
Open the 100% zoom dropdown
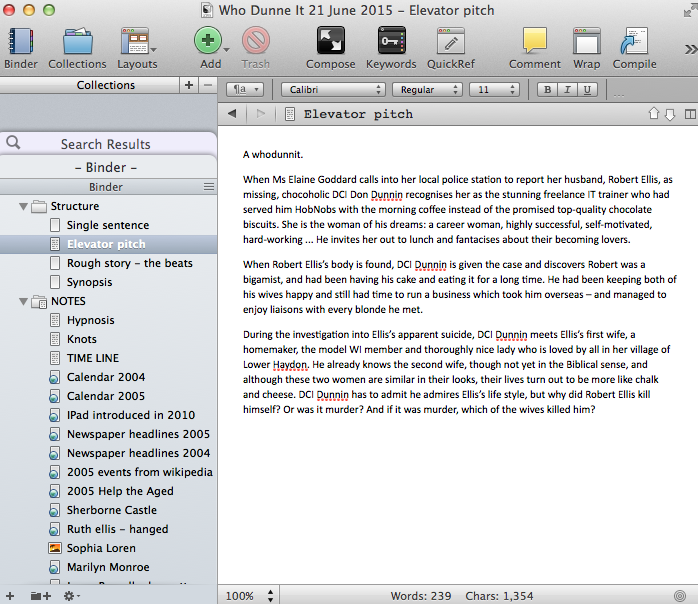[246, 595]
